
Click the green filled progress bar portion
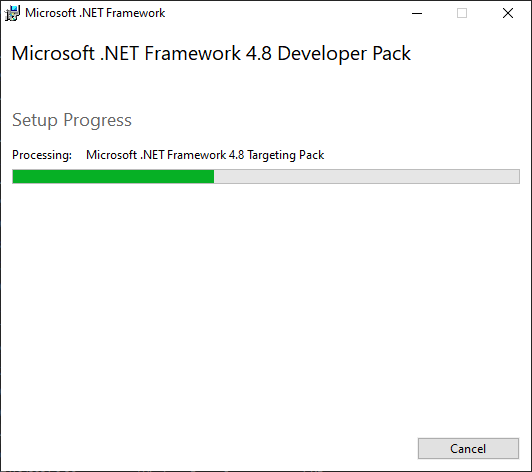(113, 176)
